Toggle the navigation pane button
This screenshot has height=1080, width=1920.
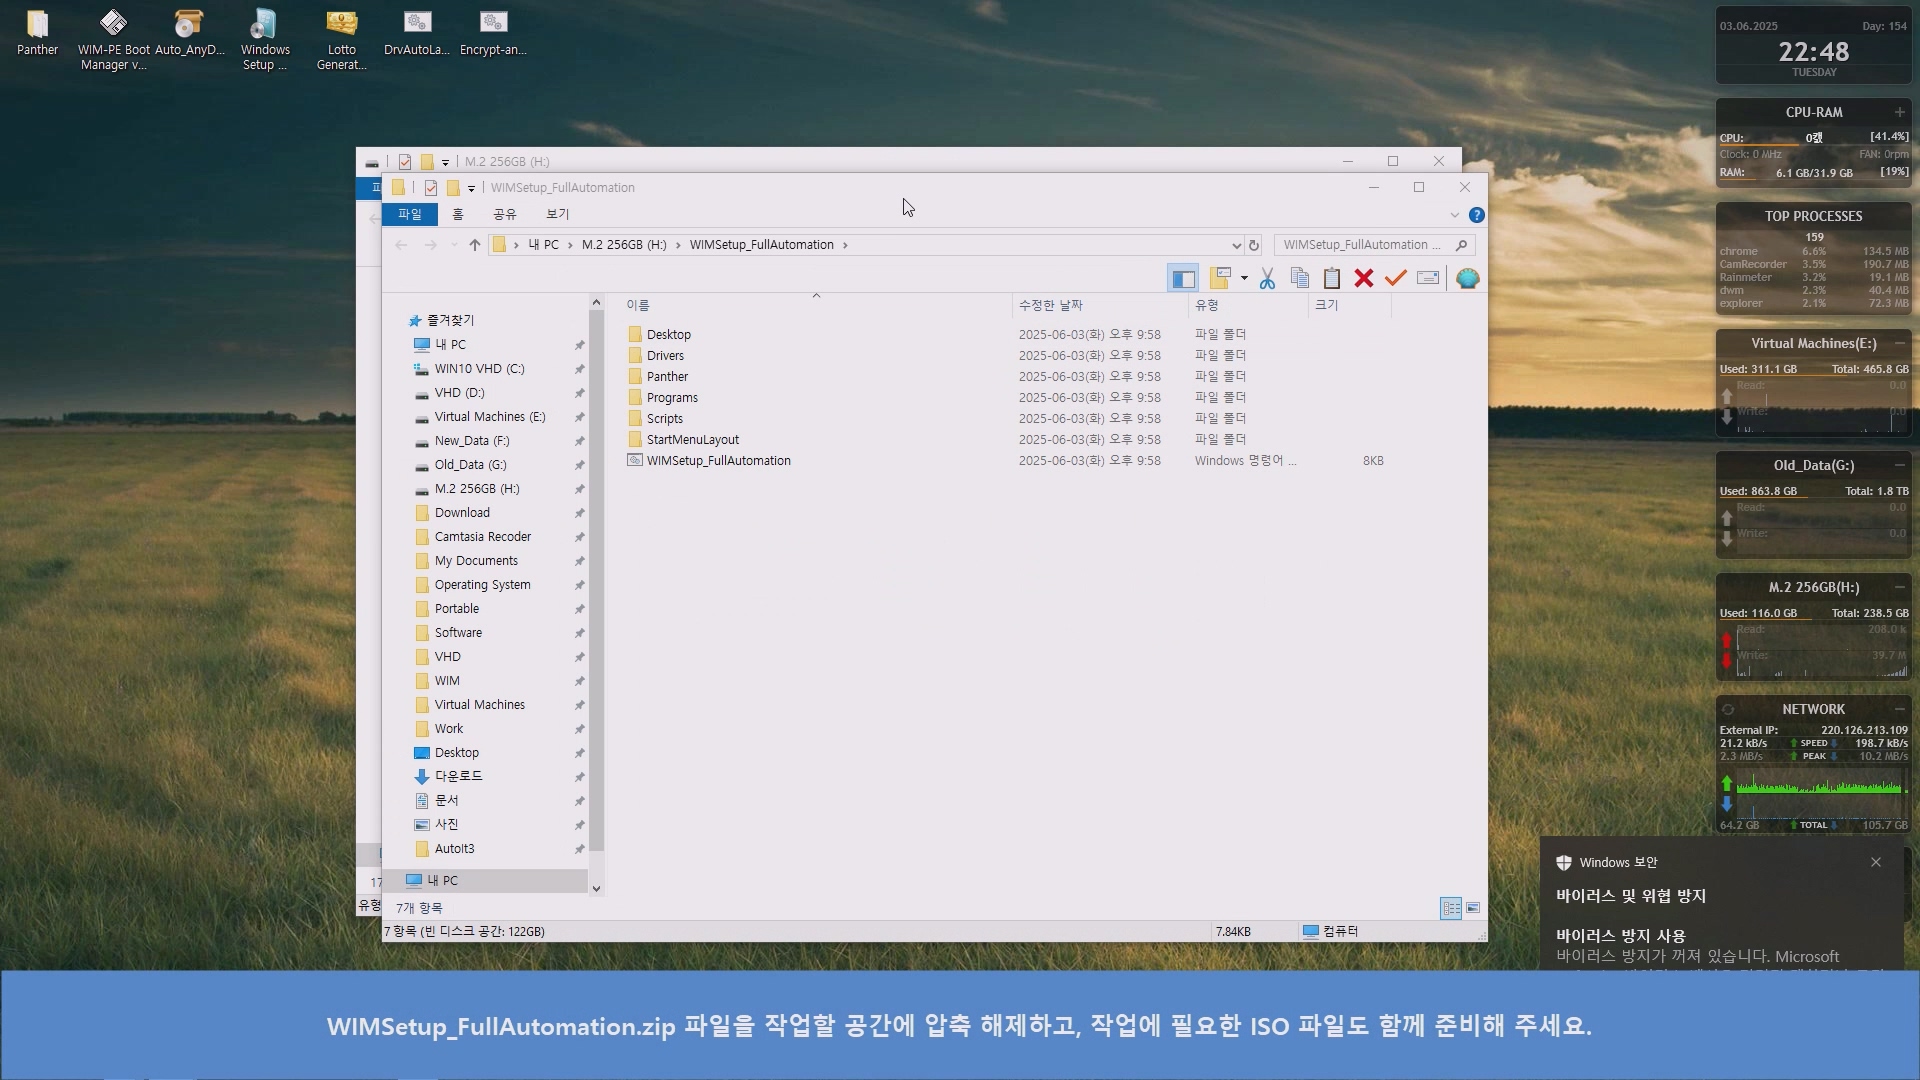[x=1183, y=279]
